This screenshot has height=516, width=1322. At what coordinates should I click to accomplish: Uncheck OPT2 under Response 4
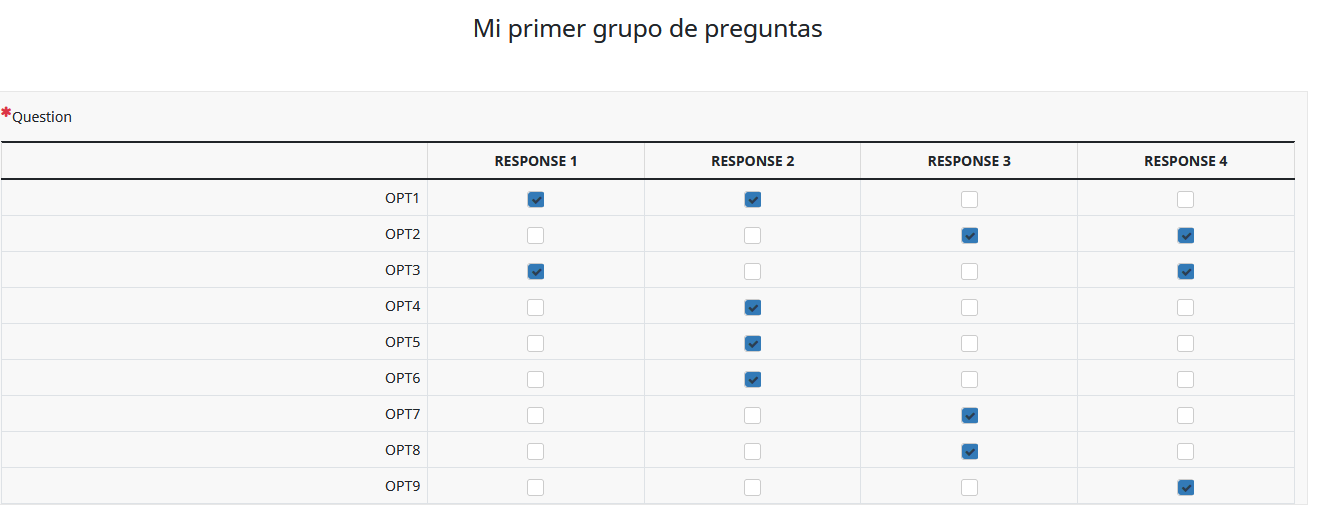[x=1186, y=235]
